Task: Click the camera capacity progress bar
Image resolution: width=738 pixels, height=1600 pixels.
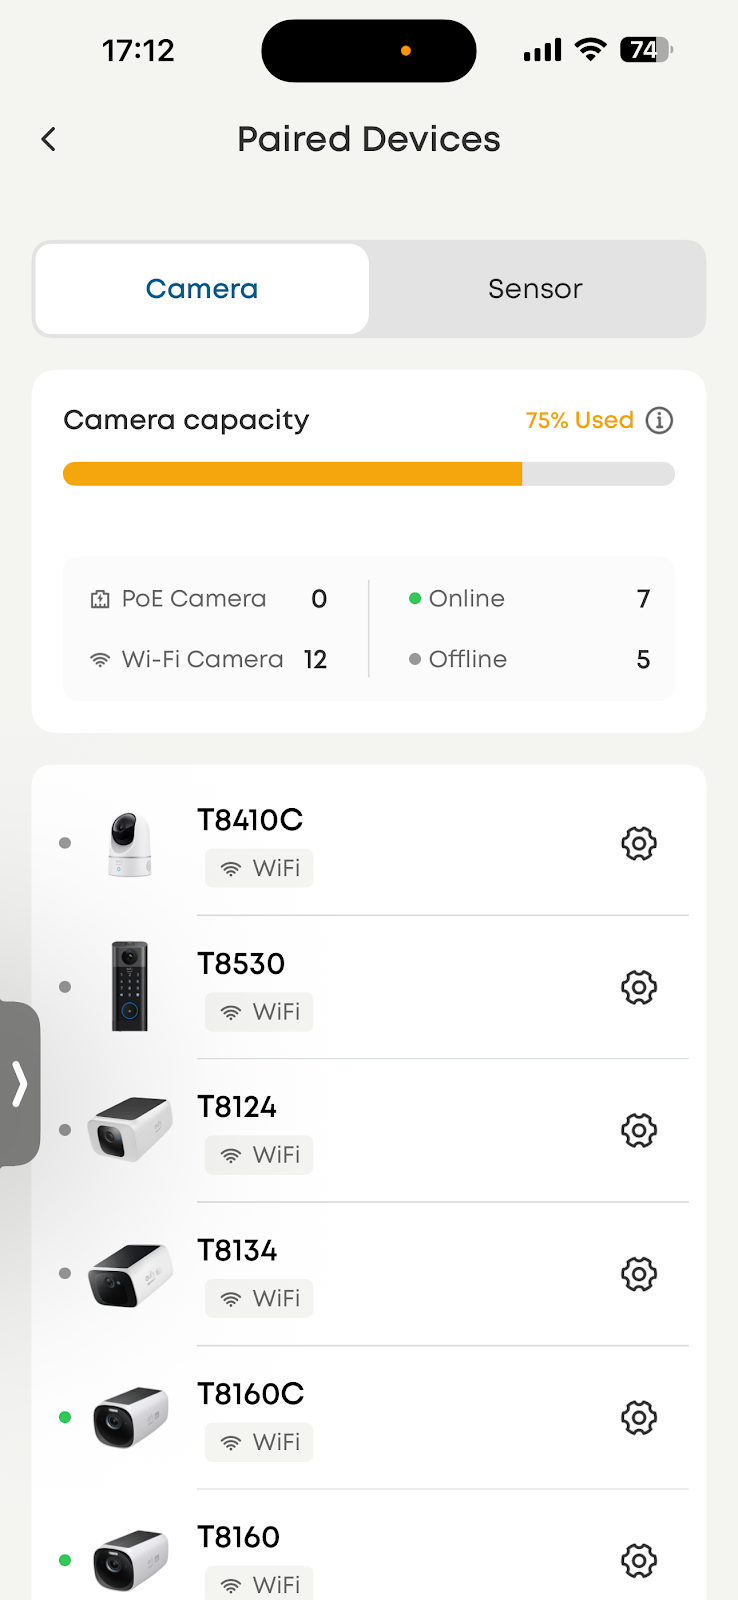Action: click(368, 474)
